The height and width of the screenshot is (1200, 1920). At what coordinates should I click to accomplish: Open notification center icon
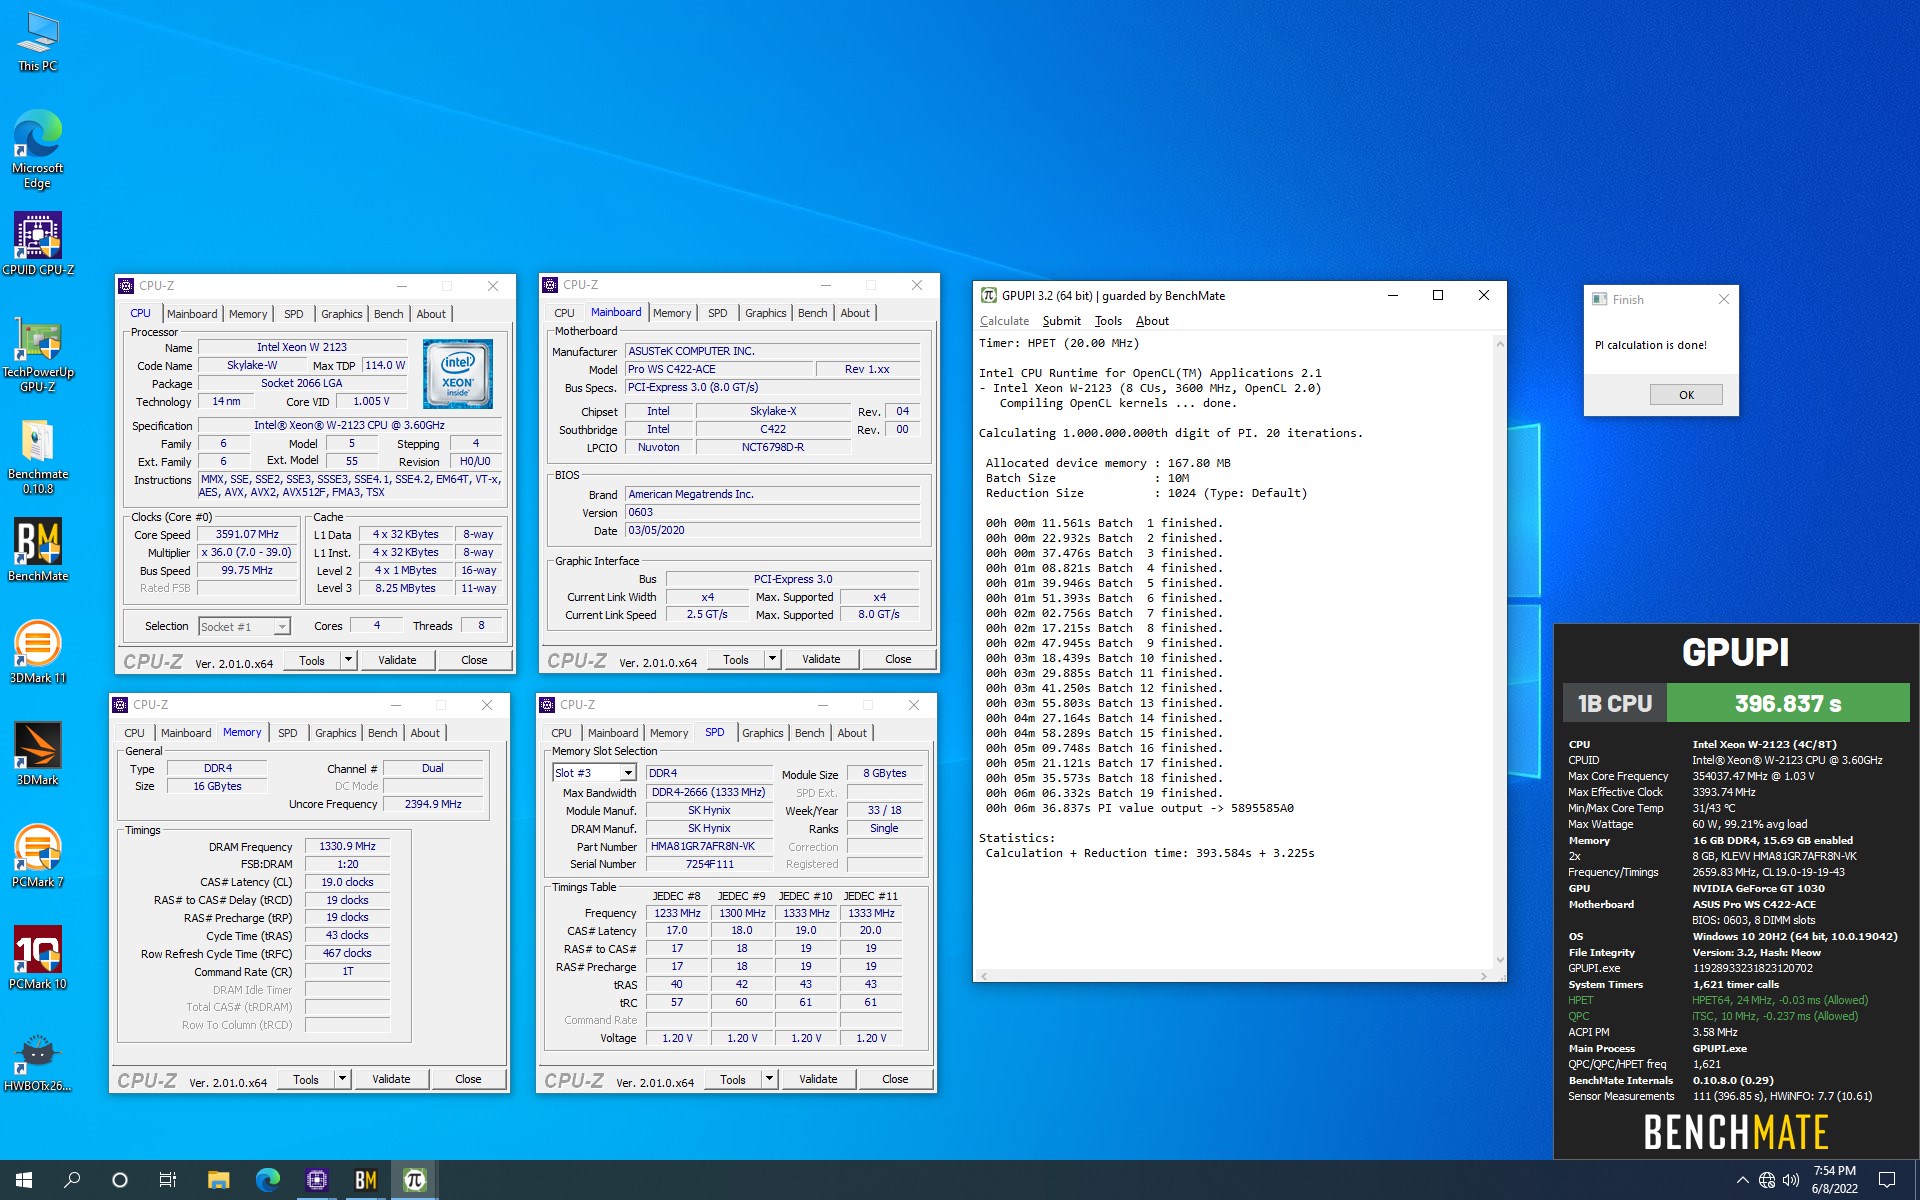click(x=1887, y=1180)
